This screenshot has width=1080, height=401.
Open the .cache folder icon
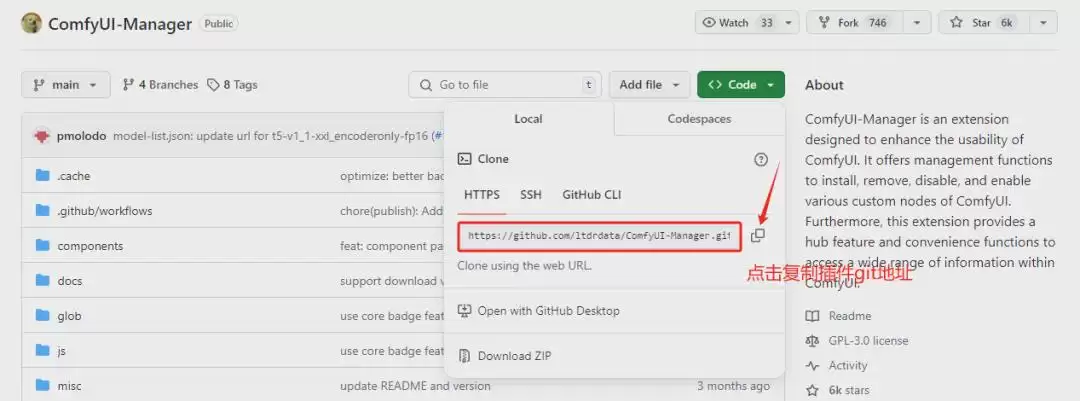43,175
